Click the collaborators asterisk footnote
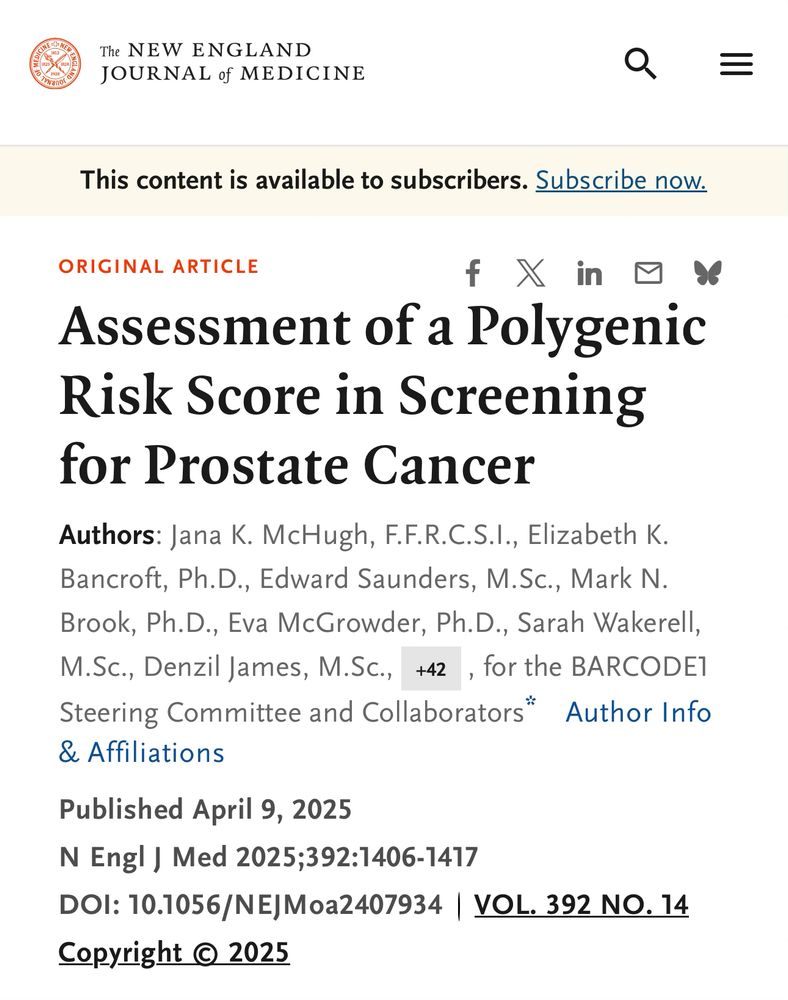This screenshot has width=788, height=1000. pyautogui.click(x=530, y=702)
